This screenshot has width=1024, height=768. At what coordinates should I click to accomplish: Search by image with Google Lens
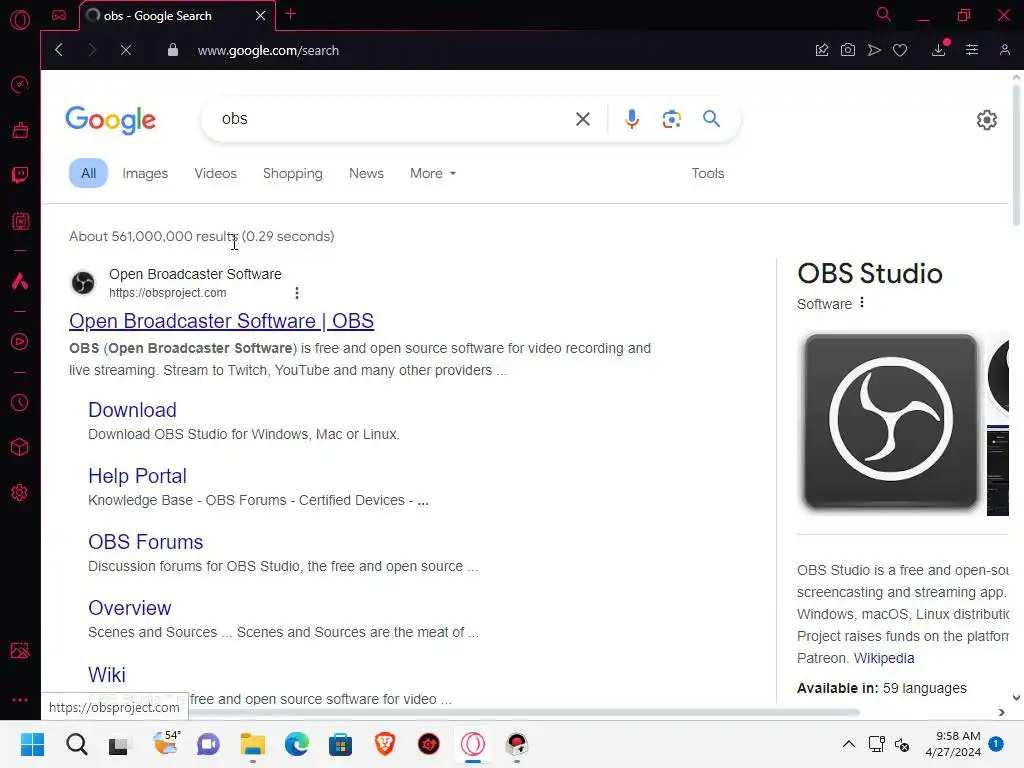pos(671,119)
